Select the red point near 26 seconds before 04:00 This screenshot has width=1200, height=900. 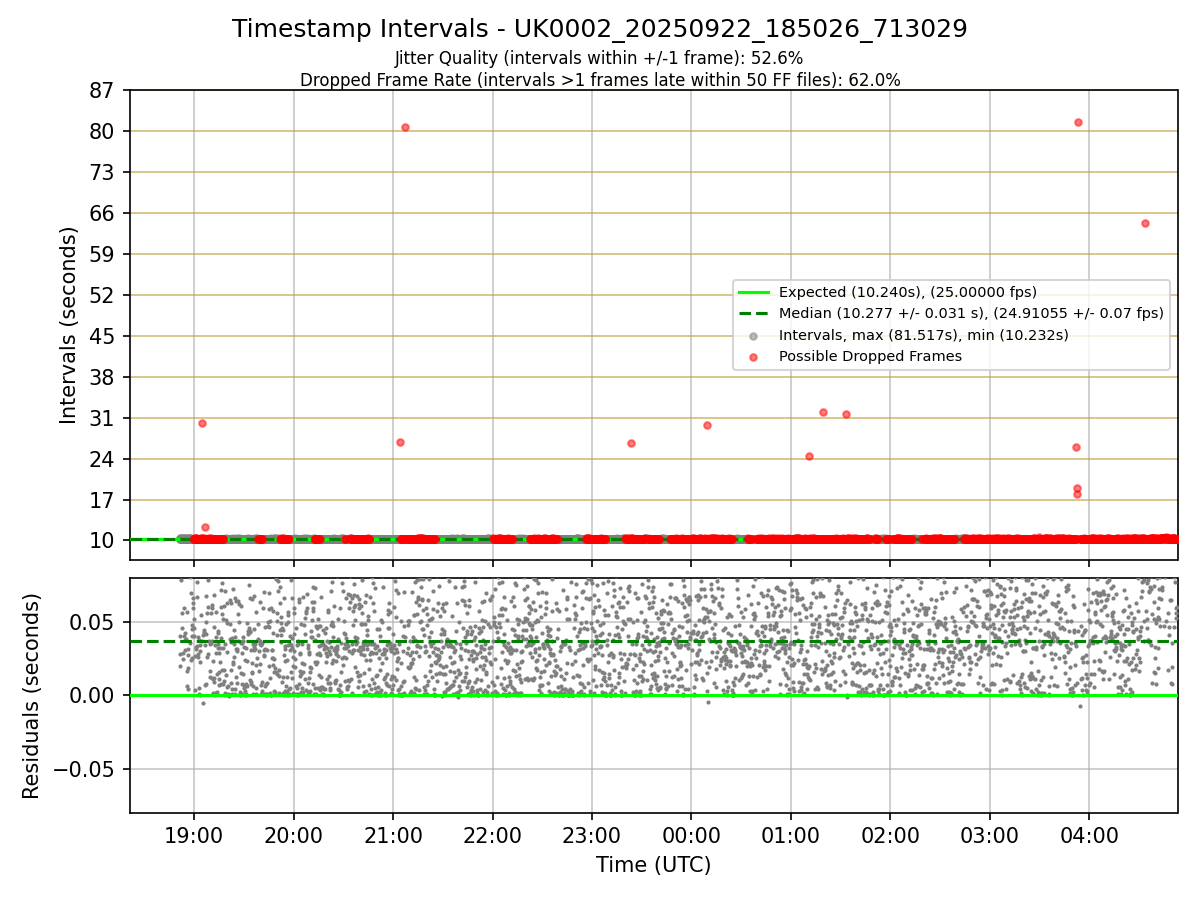(1076, 447)
